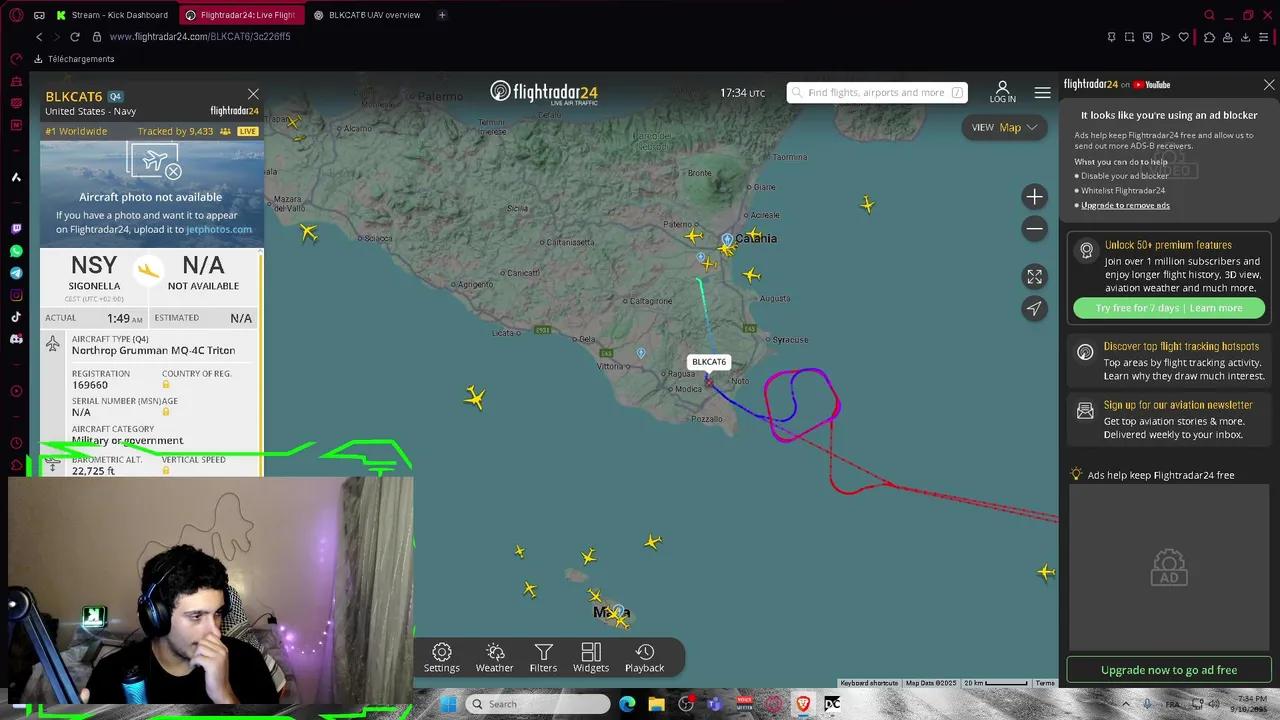Open browser search tabs magnifier icon
Screen dimensions: 1280x720
tap(1209, 15)
